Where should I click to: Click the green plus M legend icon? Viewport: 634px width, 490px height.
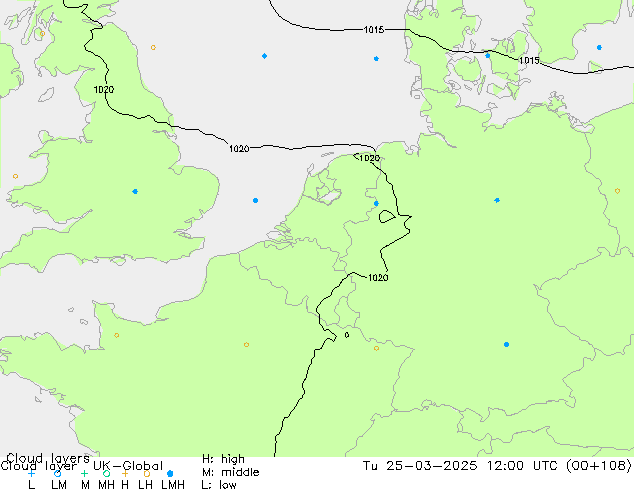[84, 473]
